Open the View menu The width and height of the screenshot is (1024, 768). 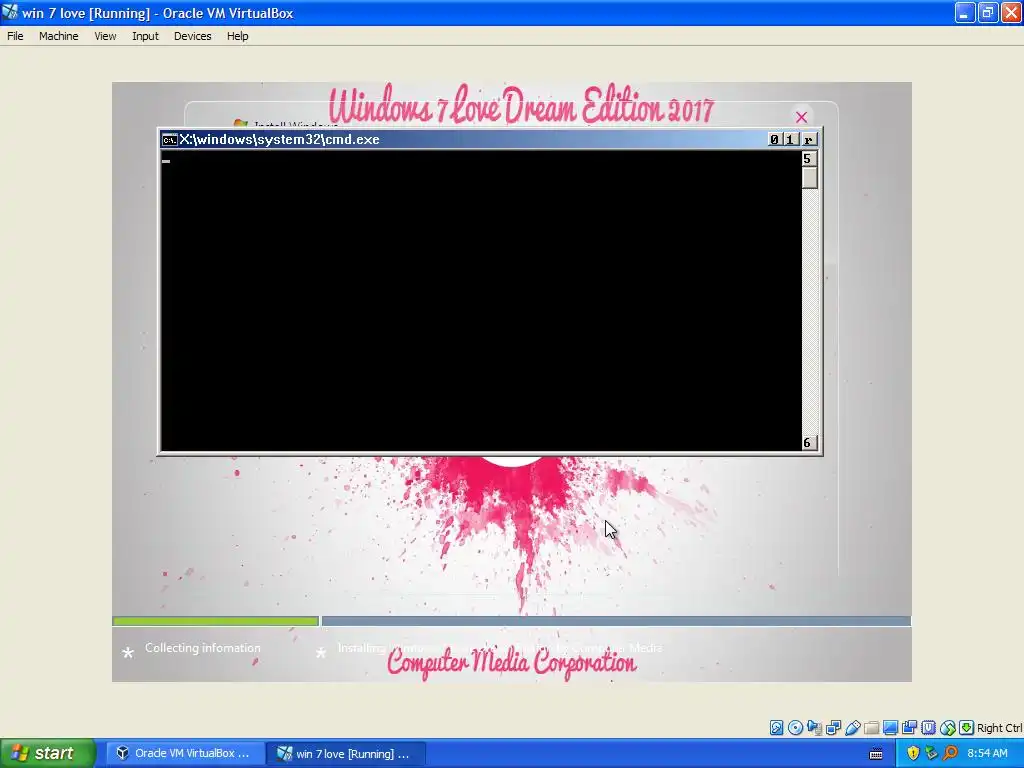point(105,36)
